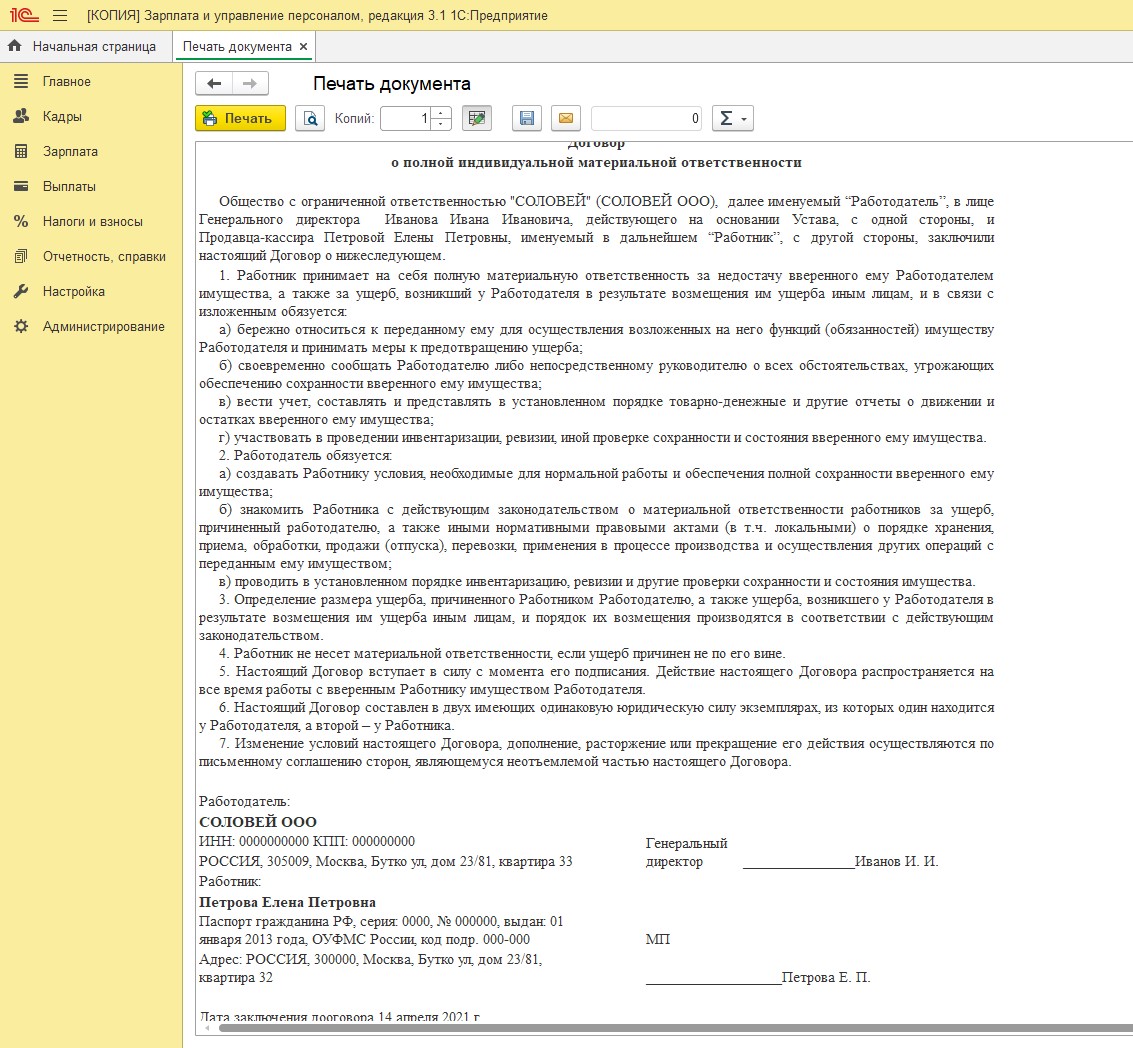Viewport: 1133px width, 1048px height.
Task: Open the Кадры section
Action: point(62,116)
